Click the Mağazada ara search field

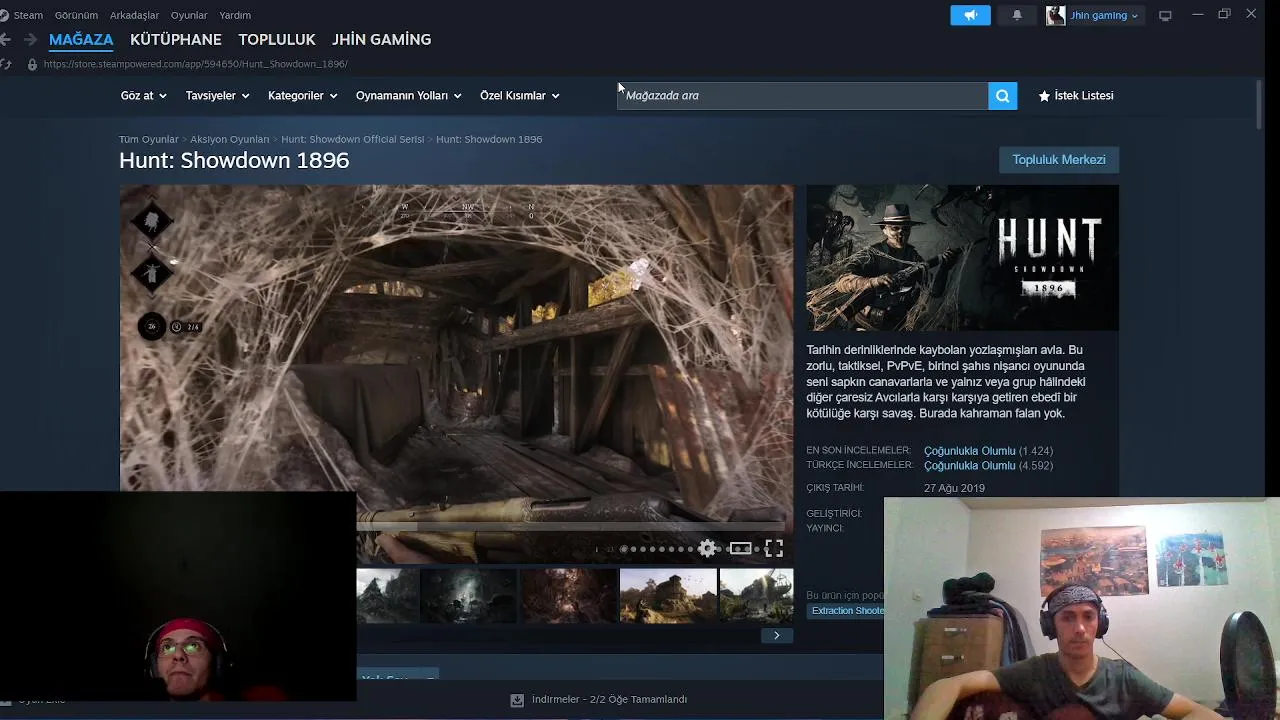point(802,95)
